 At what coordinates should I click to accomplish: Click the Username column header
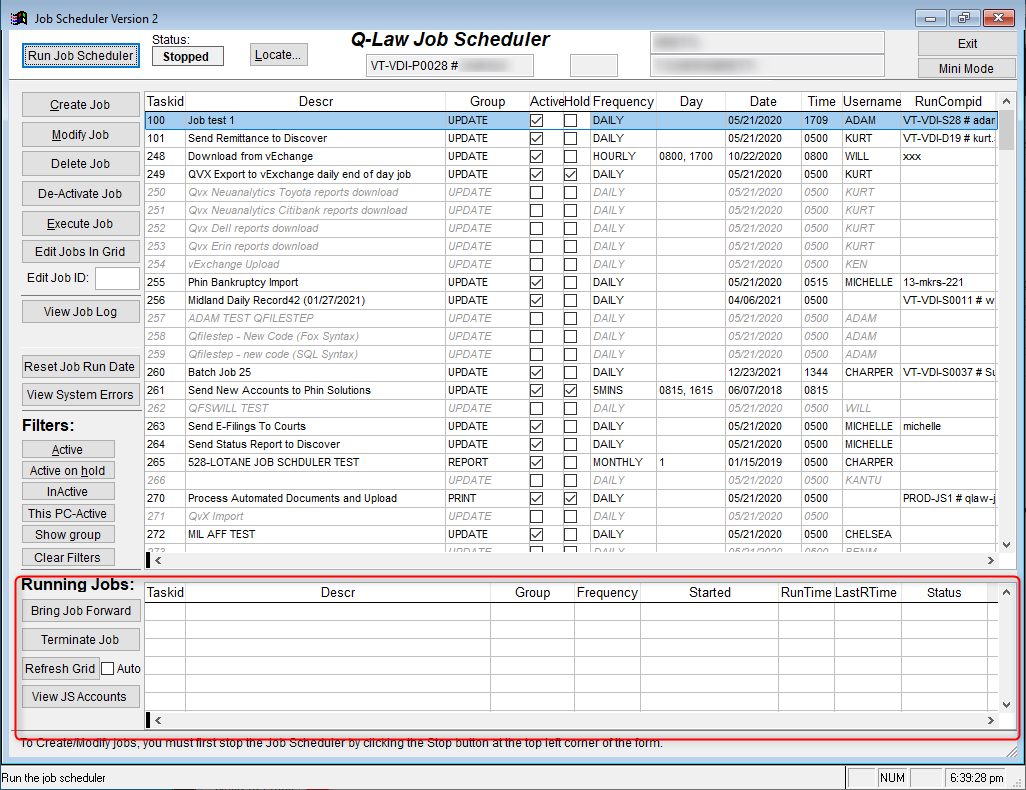872,101
